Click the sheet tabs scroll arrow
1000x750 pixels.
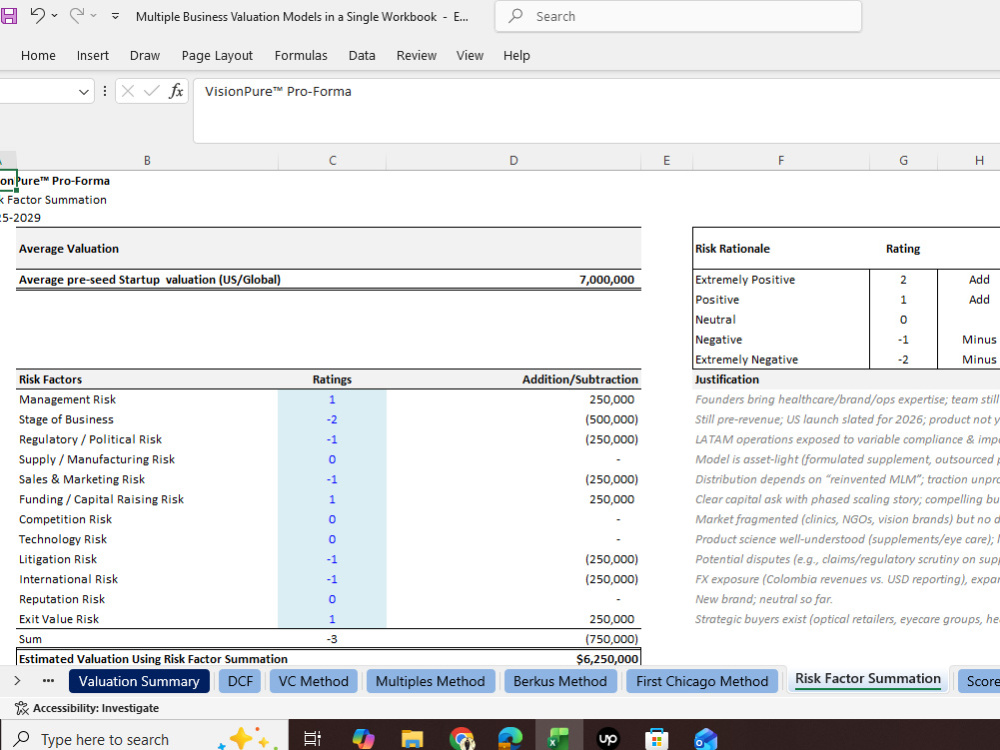coord(17,680)
